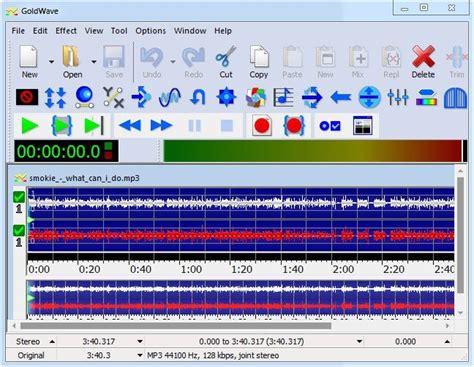474x367 pixels.
Task: Play the audio with green play button
Action: click(30, 126)
